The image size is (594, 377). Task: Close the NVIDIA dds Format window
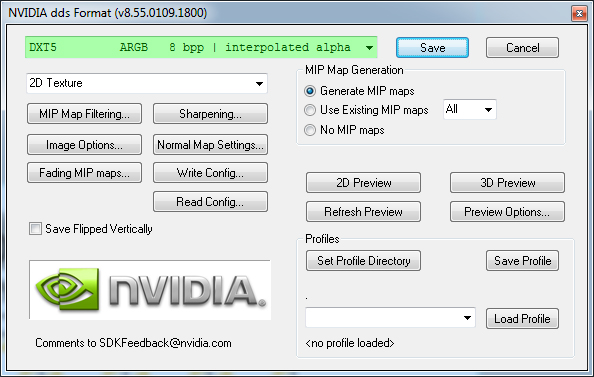point(579,14)
